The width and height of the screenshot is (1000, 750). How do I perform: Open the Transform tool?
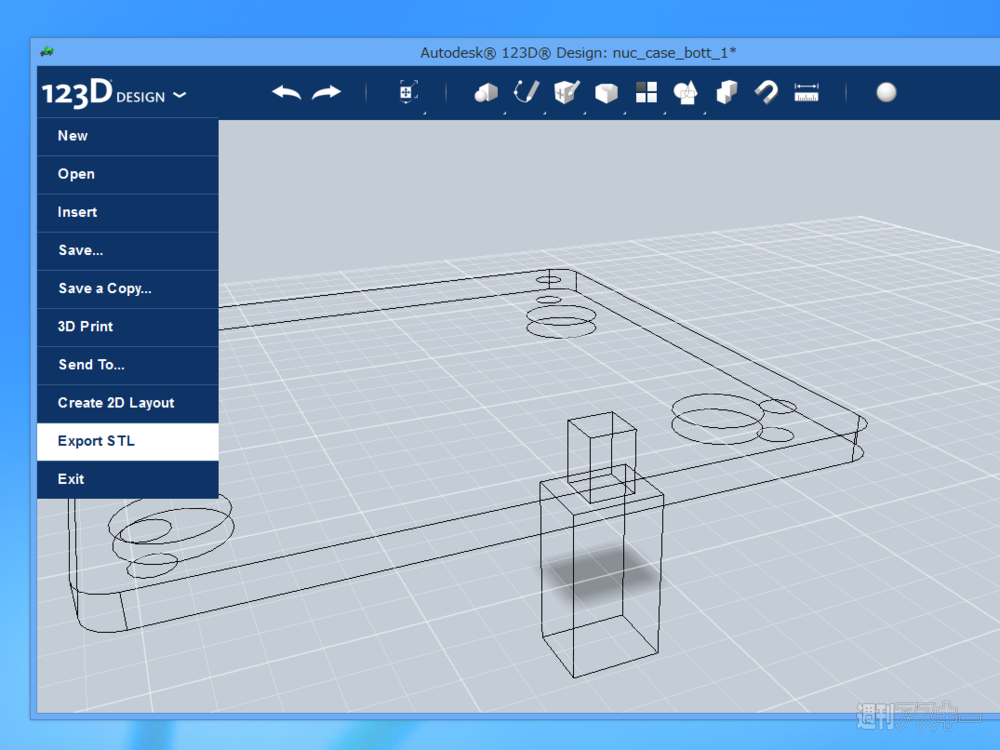point(406,93)
